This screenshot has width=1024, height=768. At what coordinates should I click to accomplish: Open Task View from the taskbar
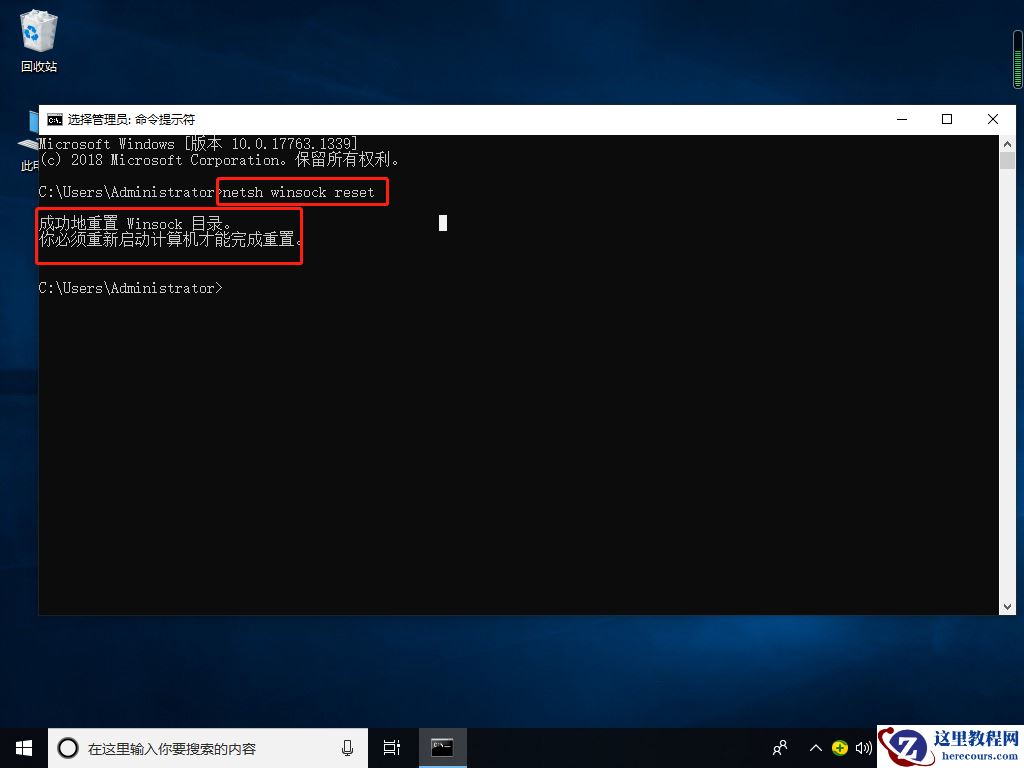(391, 747)
